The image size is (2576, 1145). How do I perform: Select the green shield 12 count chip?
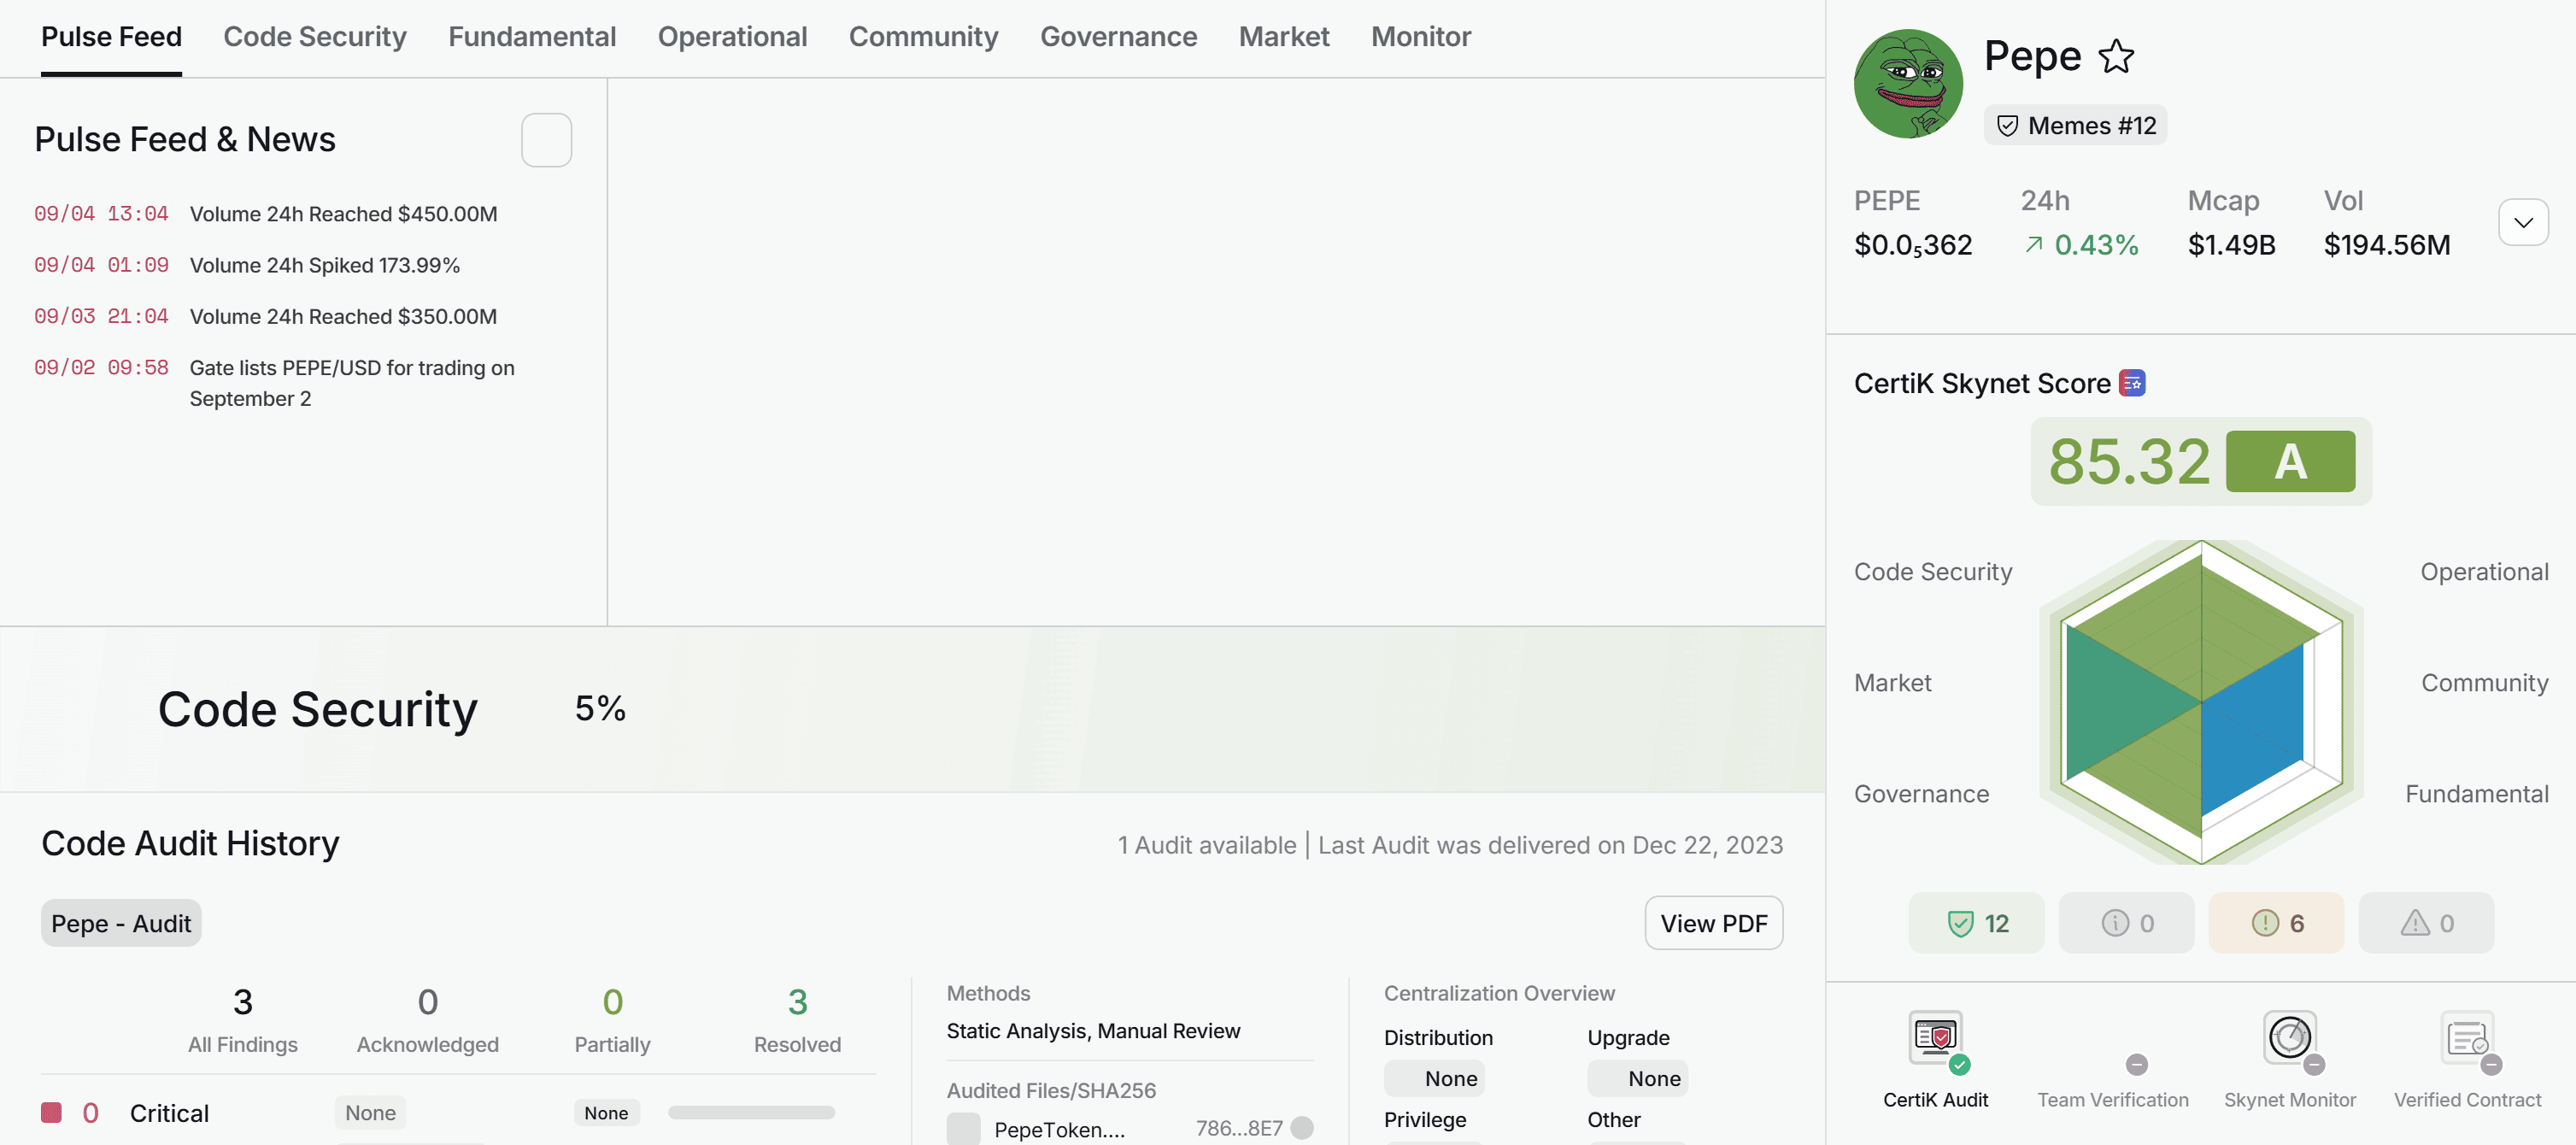point(1977,923)
